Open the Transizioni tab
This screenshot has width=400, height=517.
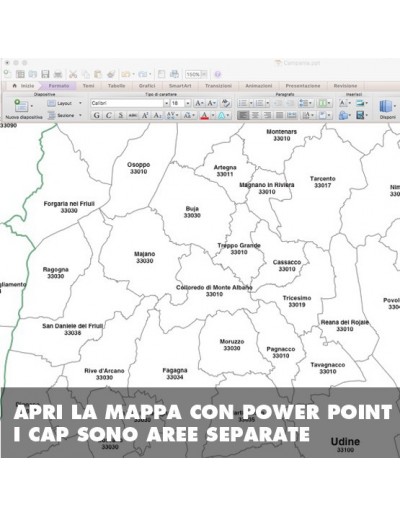[x=218, y=86]
